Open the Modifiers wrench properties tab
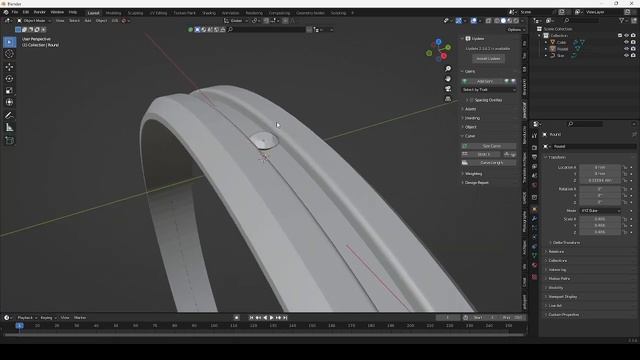Screen dimensions: 640x360 point(534,219)
